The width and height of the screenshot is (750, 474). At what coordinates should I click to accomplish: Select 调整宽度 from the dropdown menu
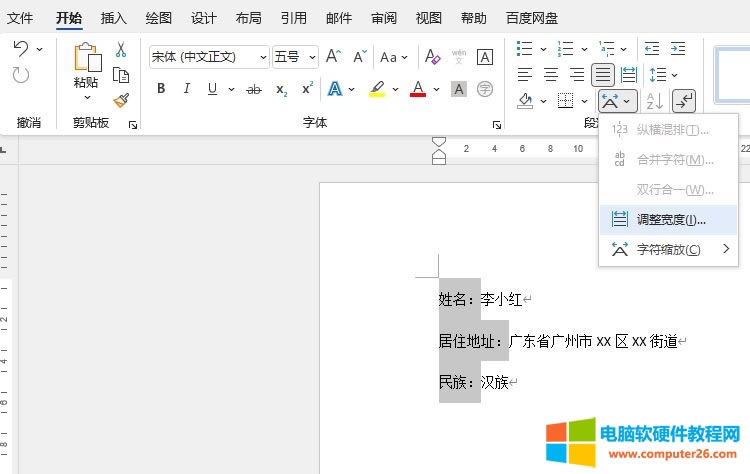coord(670,219)
